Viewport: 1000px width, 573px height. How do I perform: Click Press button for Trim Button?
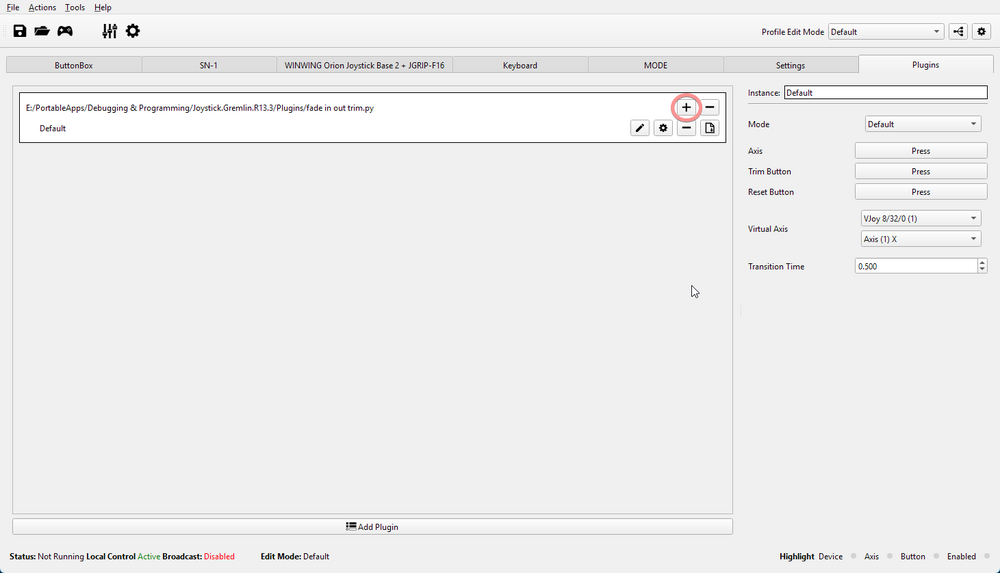coord(921,171)
